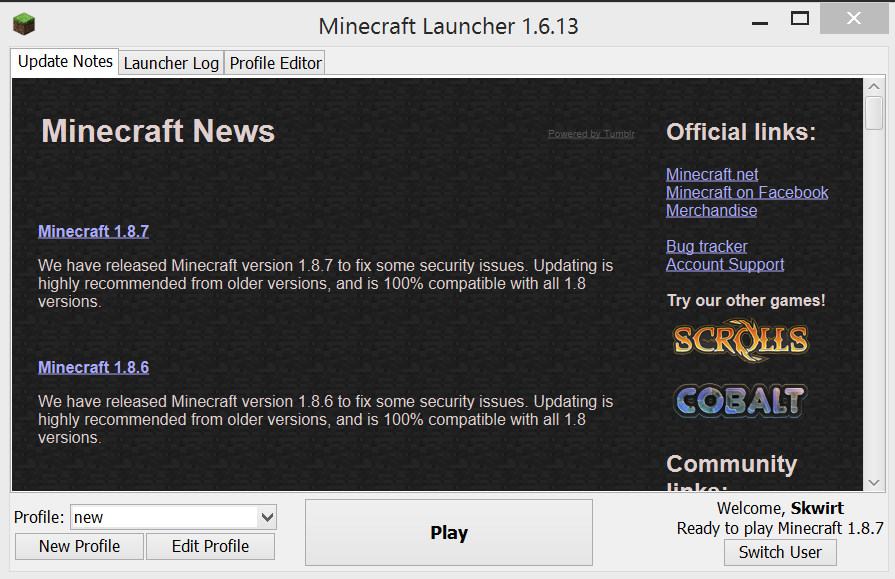
Task: Click the news panel scroll down arrow
Action: point(874,482)
